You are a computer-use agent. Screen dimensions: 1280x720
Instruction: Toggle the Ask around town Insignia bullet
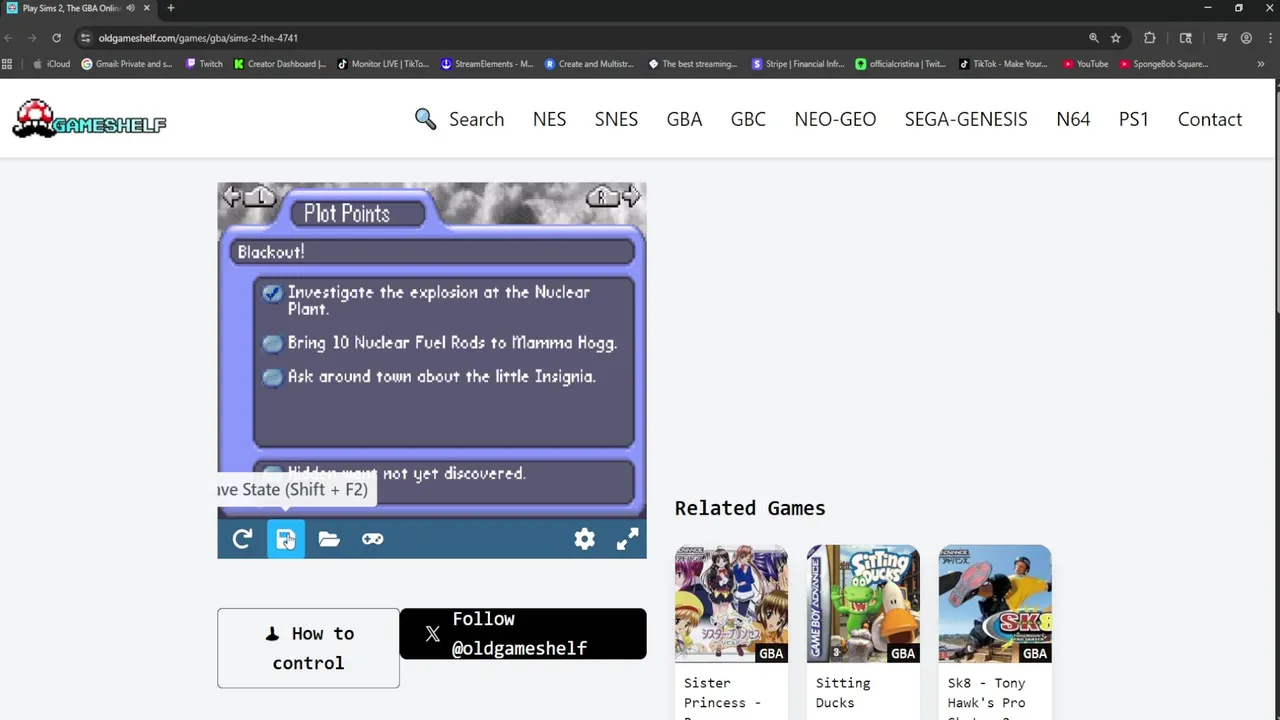coord(272,378)
